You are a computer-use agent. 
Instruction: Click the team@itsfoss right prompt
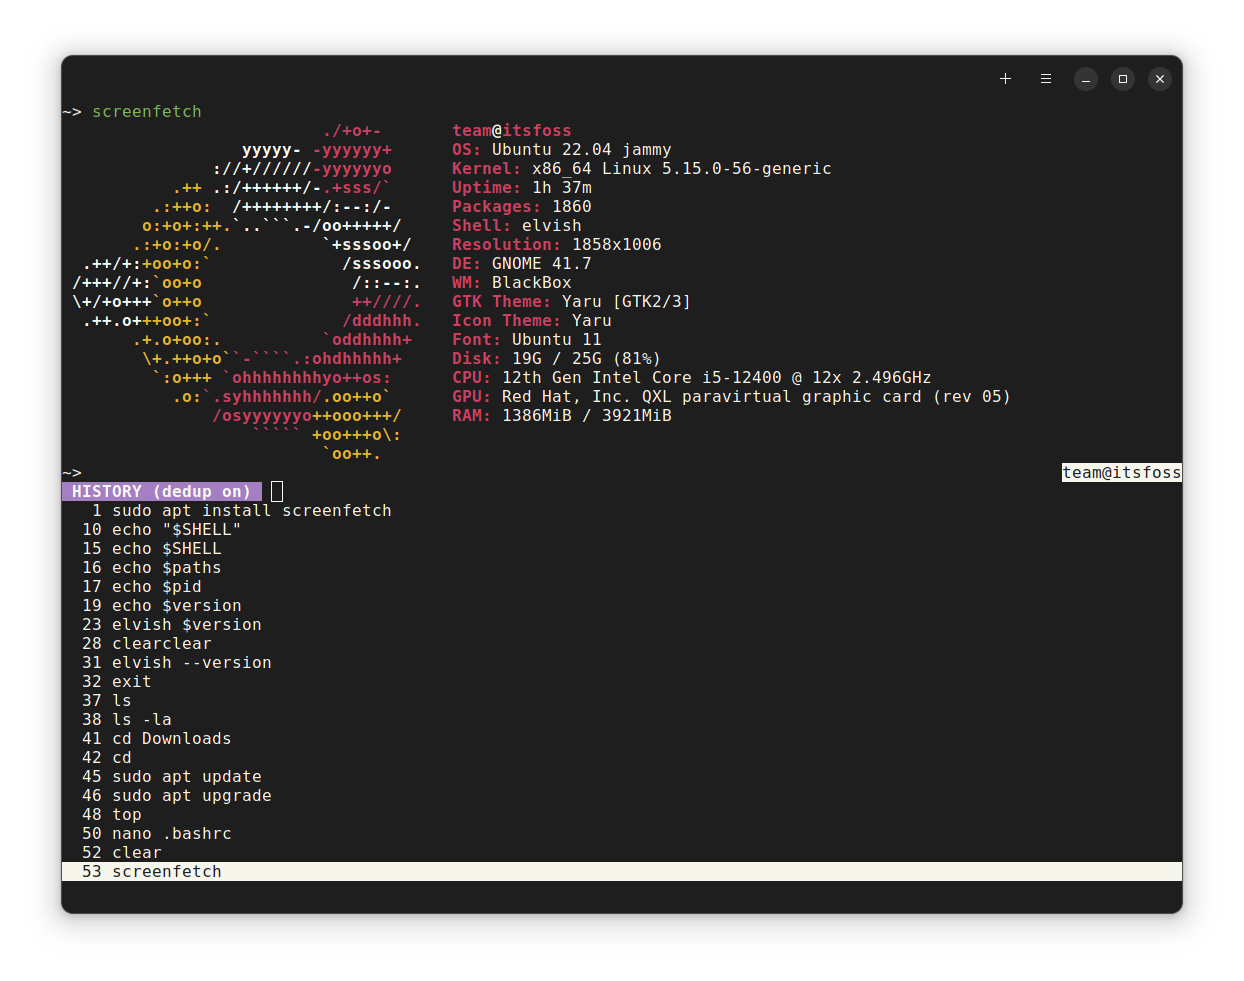point(1121,473)
